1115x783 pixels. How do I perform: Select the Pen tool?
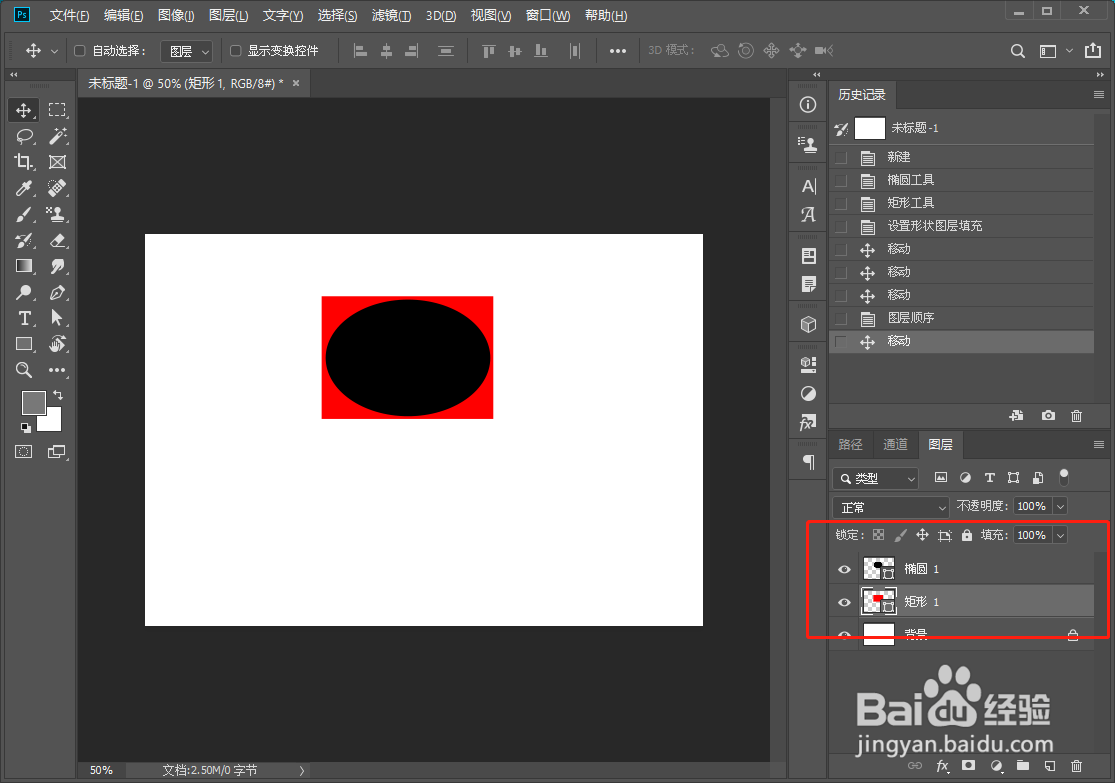coord(57,292)
